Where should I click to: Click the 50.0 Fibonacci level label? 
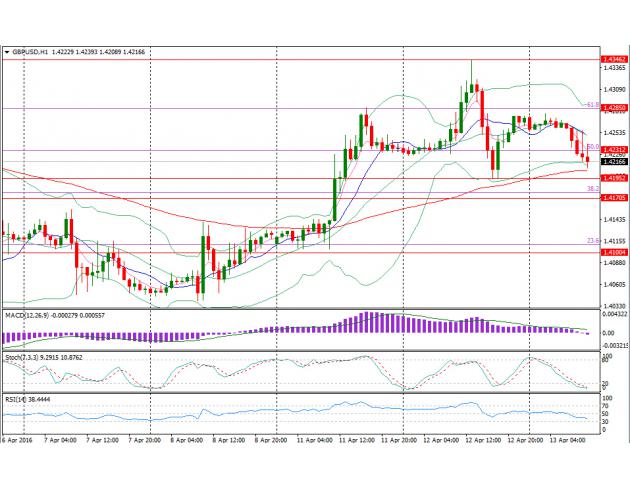[592, 147]
